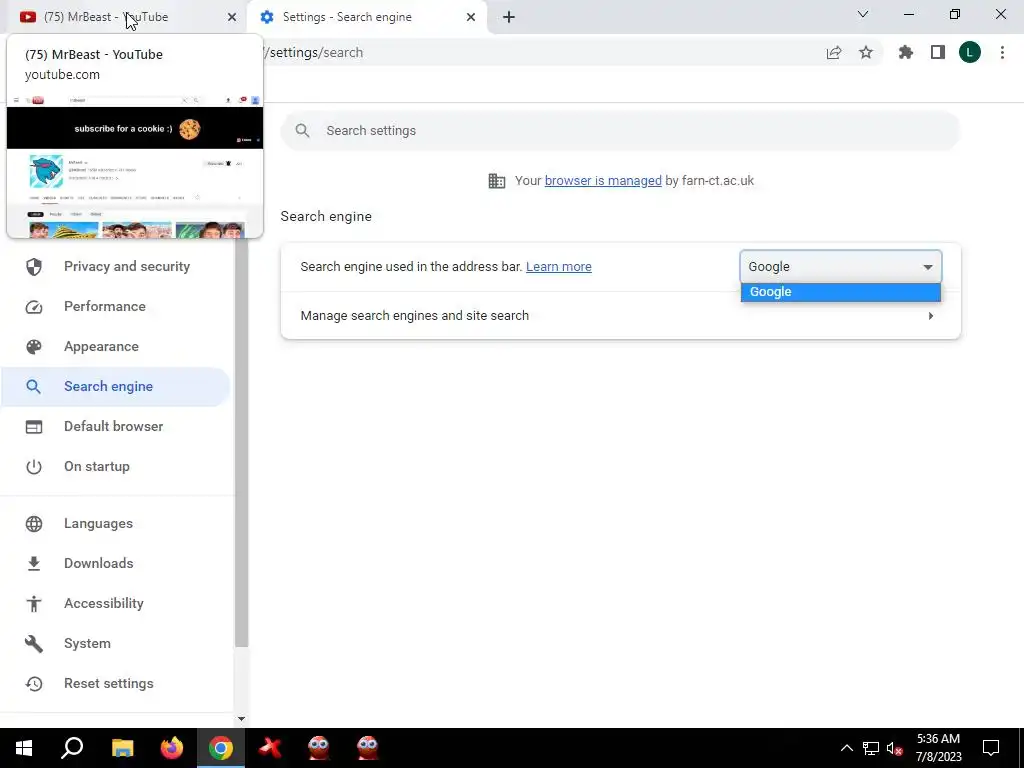Click the sidebar vertical scrollbar thumb

point(241,443)
